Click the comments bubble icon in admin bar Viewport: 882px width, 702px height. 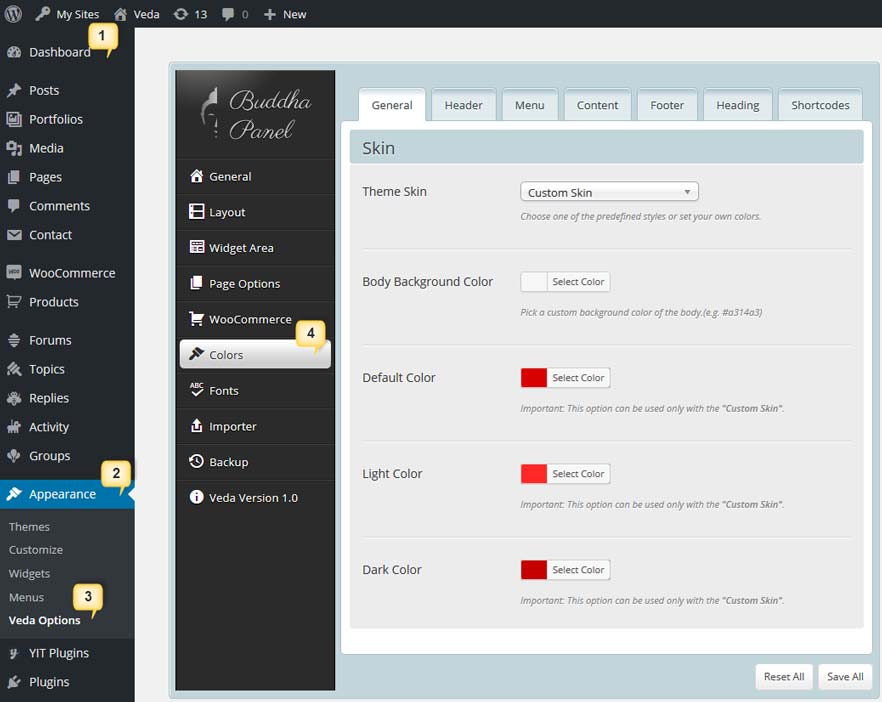(x=229, y=14)
